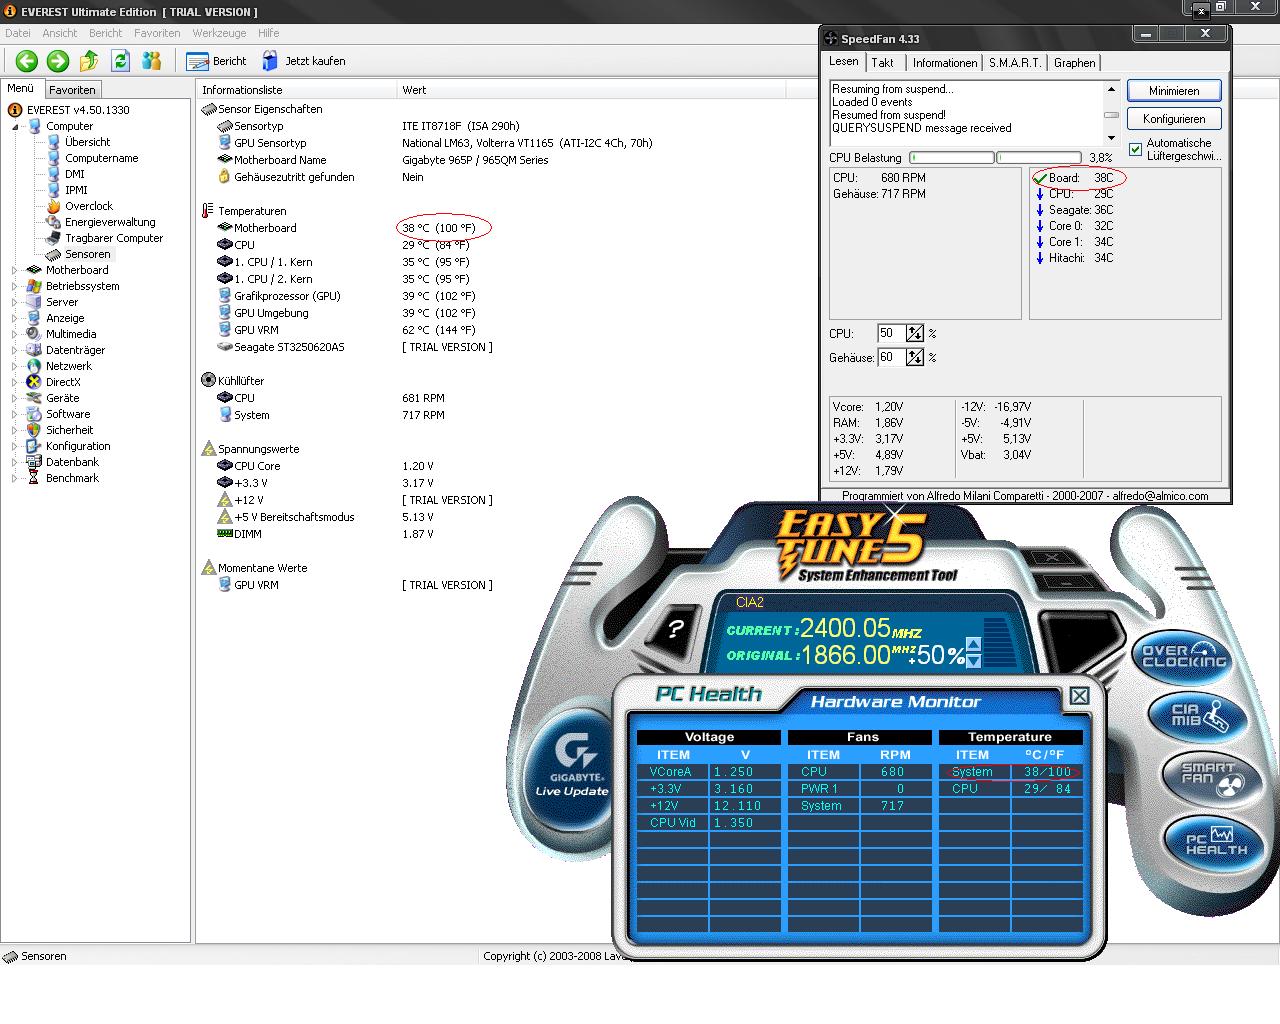The width and height of the screenshot is (1280, 1024).
Task: Open the Ansicht menu
Action: [x=60, y=33]
